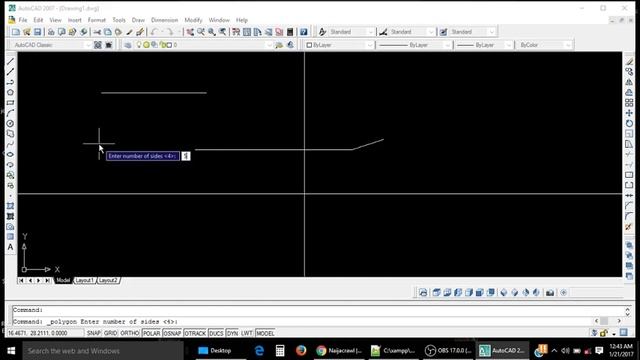This screenshot has height=360, width=640.
Task: Open the Text Style Standard dropdown
Action: (371, 32)
